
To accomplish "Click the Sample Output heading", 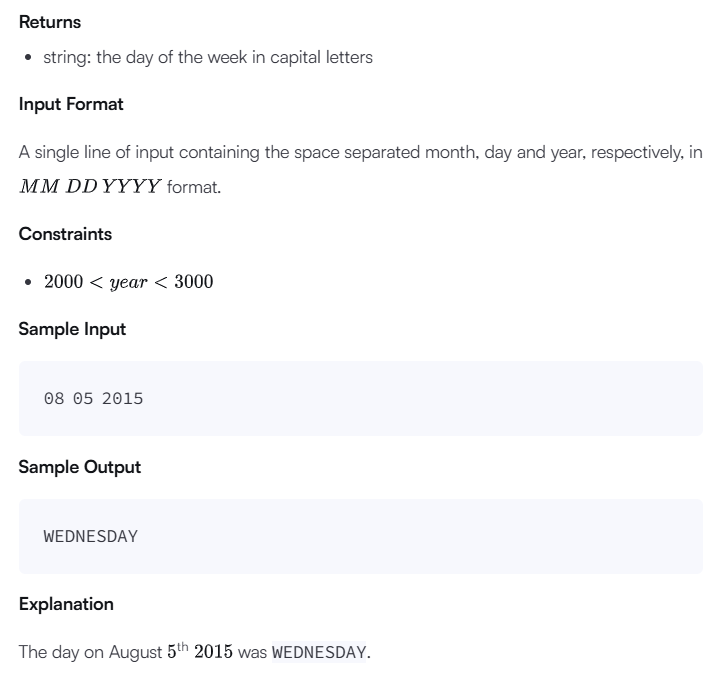I will [80, 467].
